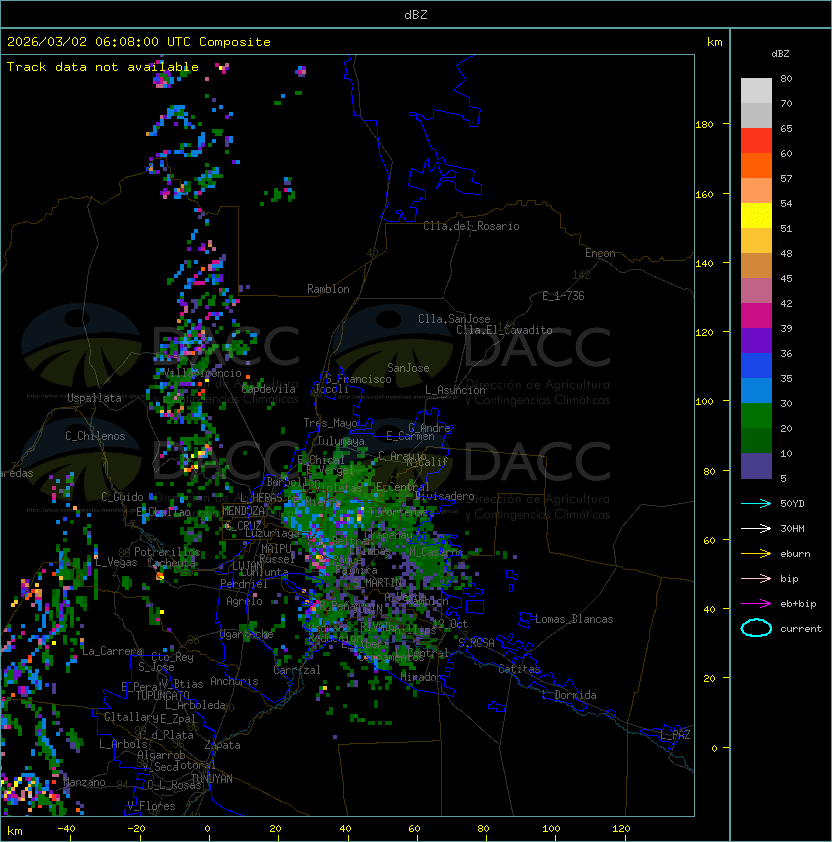Click the yellow eburn arrow in legend
This screenshot has height=842, width=832.
pyautogui.click(x=756, y=554)
